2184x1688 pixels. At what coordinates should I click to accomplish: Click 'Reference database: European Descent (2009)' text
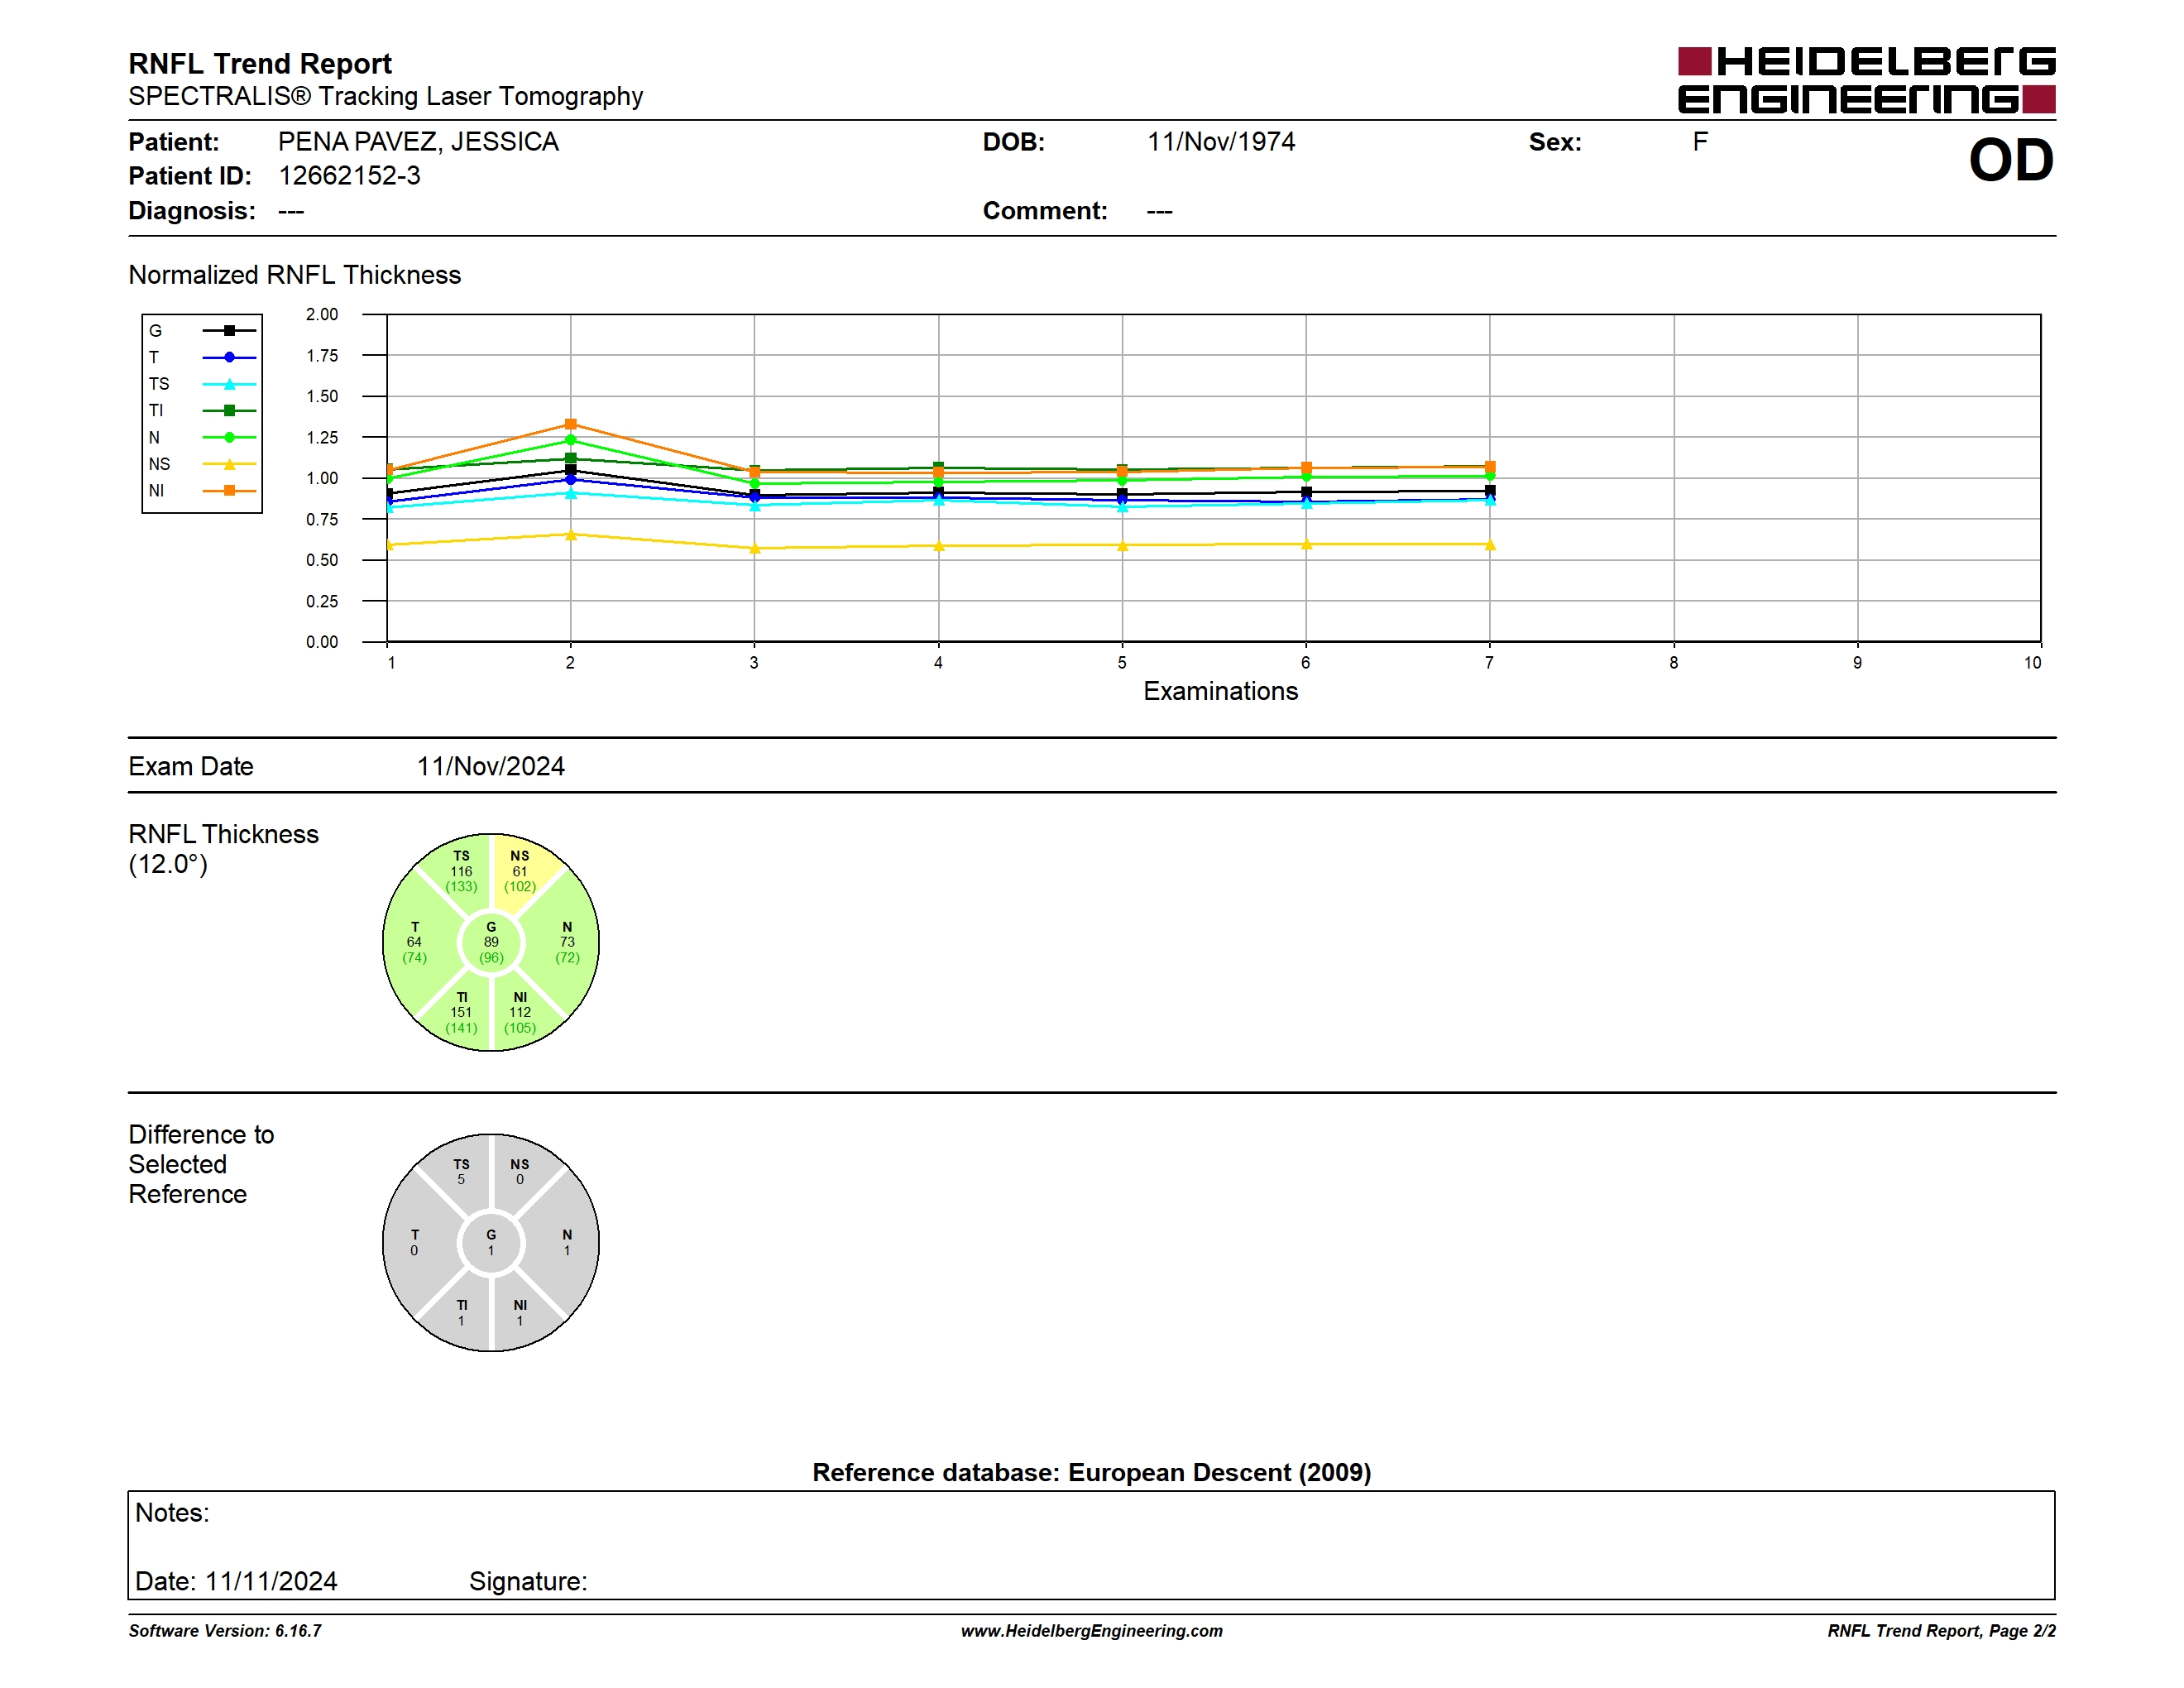[1092, 1472]
